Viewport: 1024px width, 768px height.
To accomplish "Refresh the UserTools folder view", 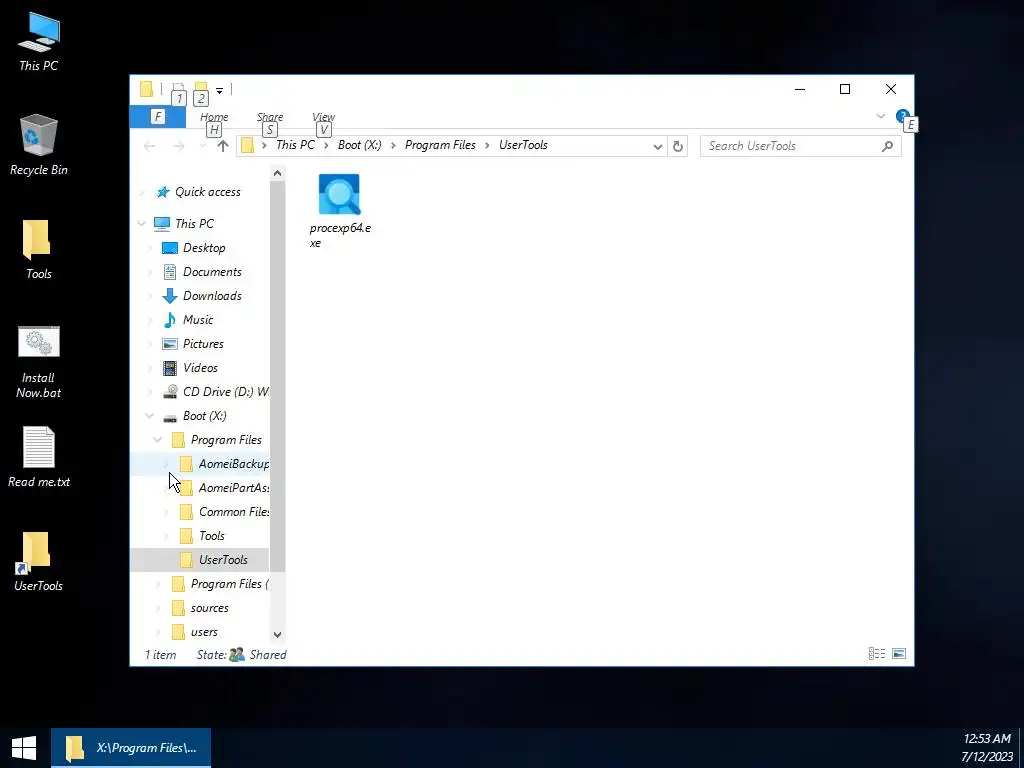I will click(x=678, y=146).
